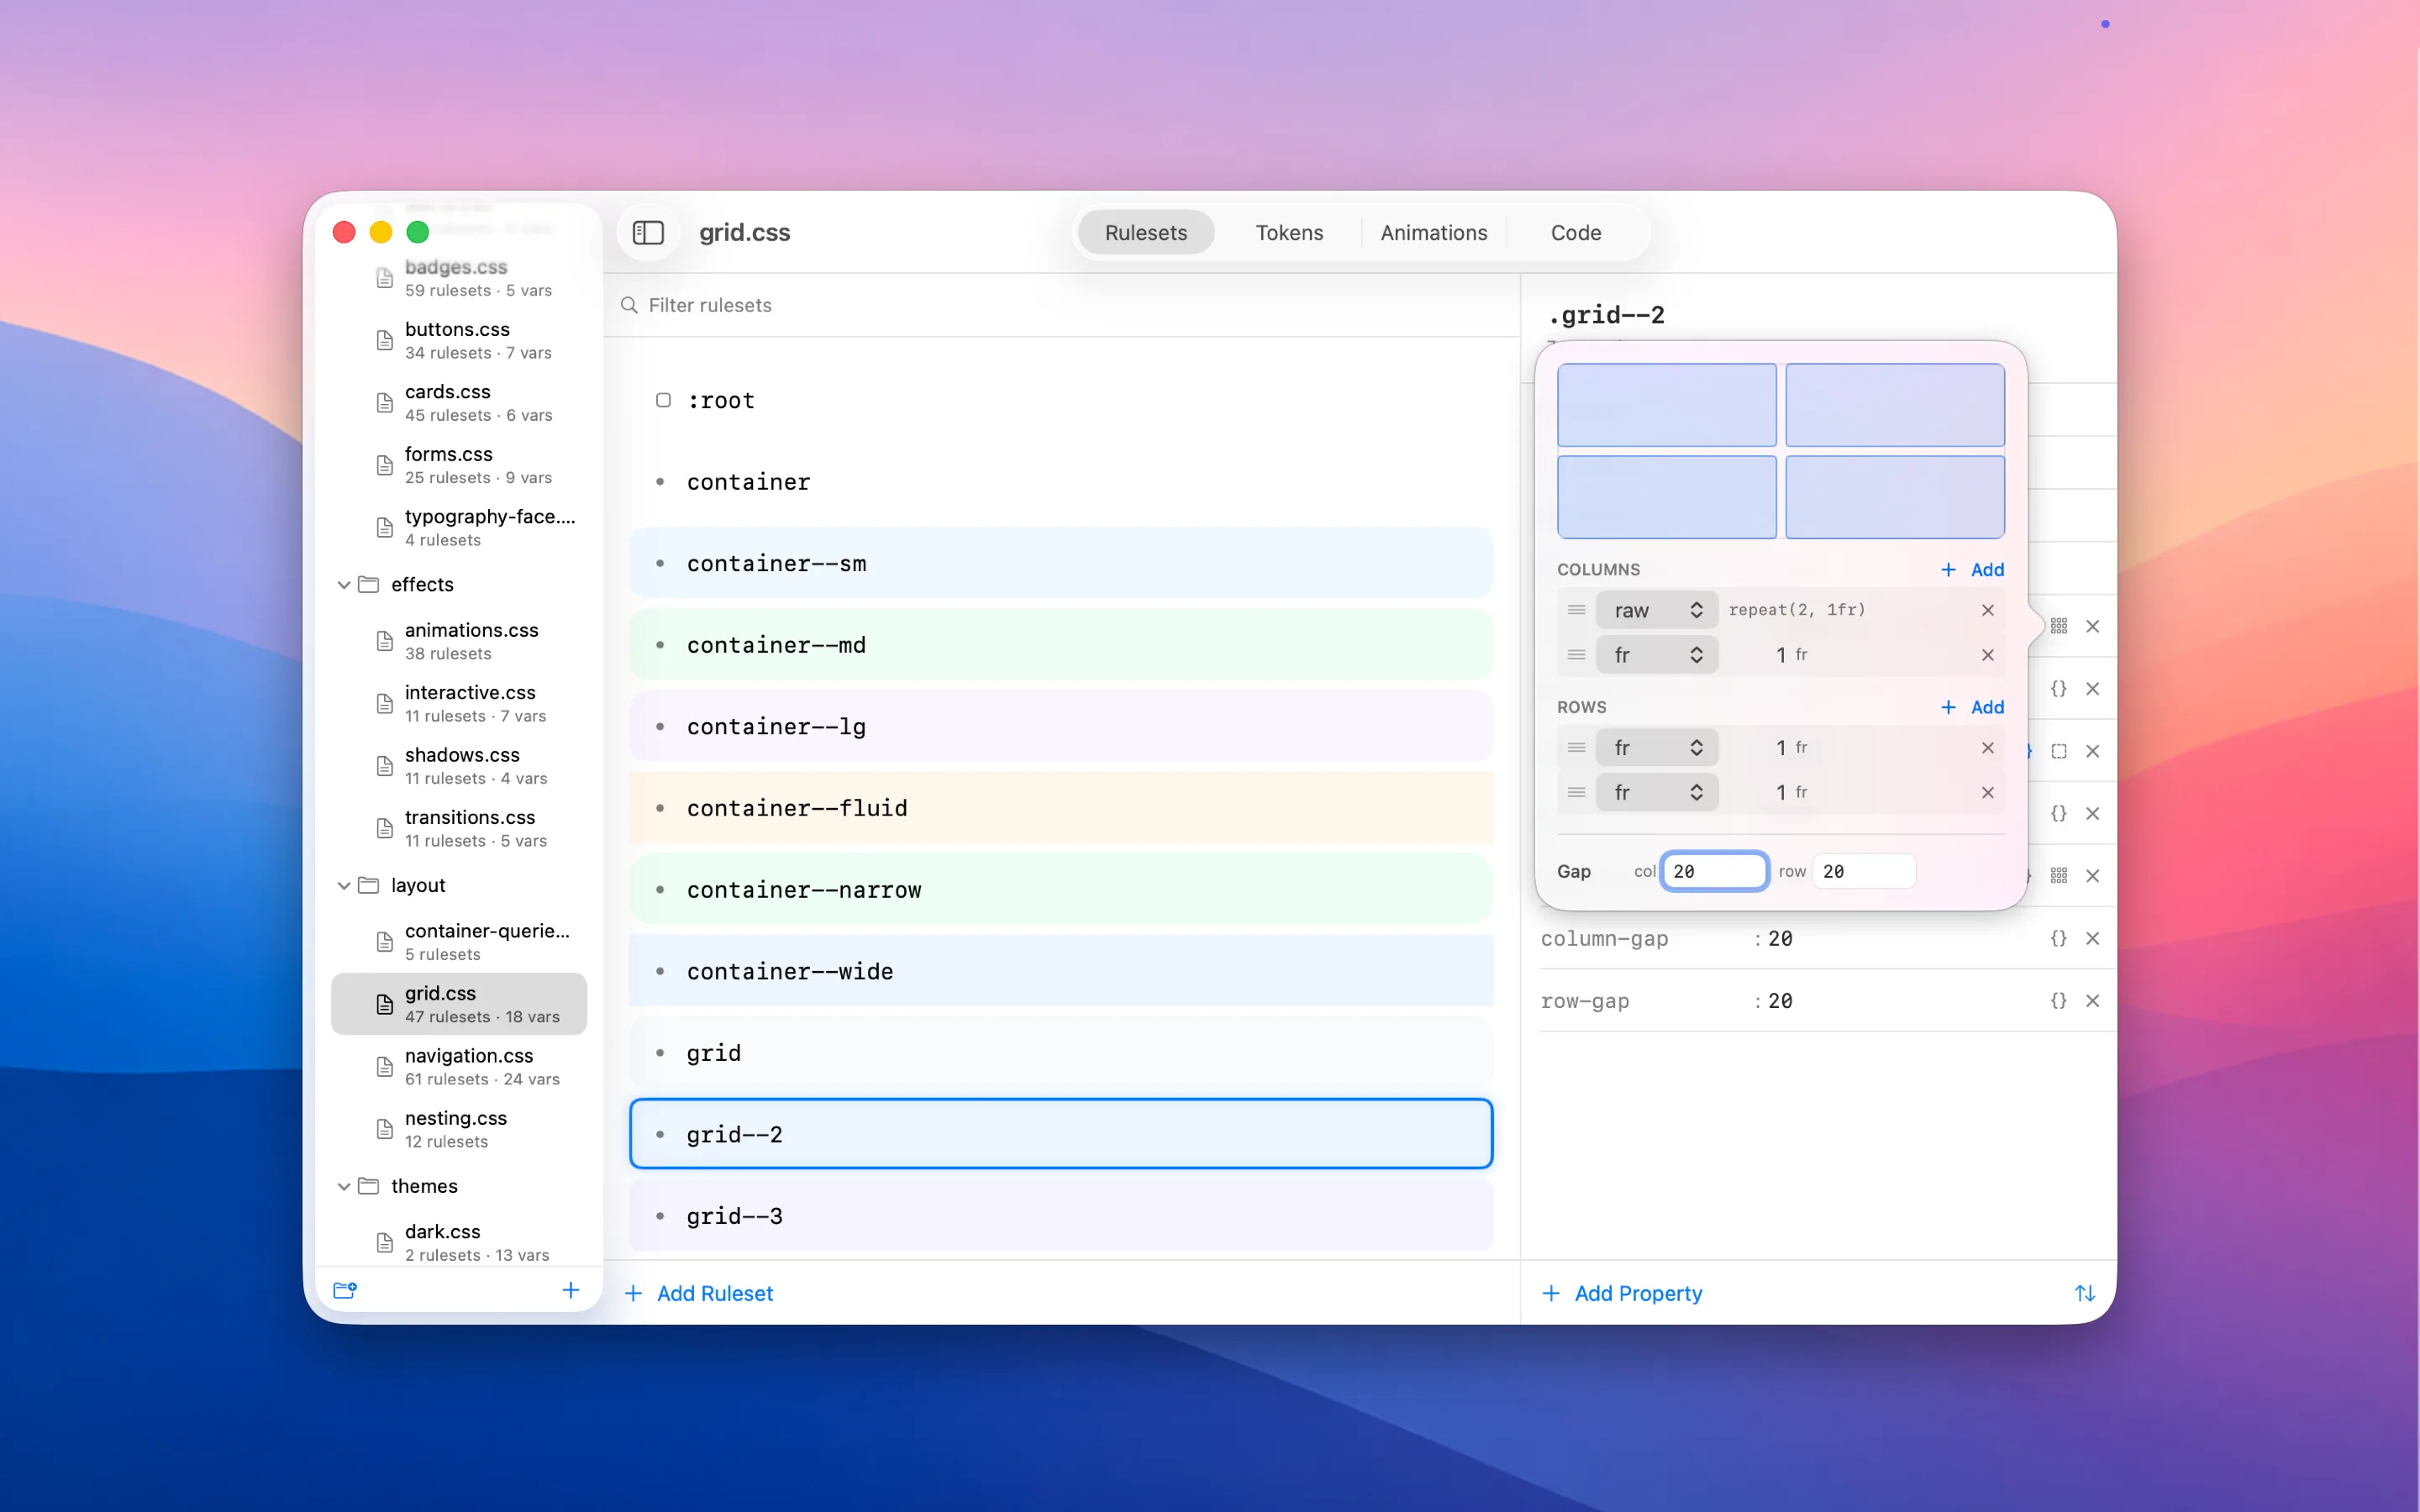Click the braces icon on column-gap row

click(2058, 938)
